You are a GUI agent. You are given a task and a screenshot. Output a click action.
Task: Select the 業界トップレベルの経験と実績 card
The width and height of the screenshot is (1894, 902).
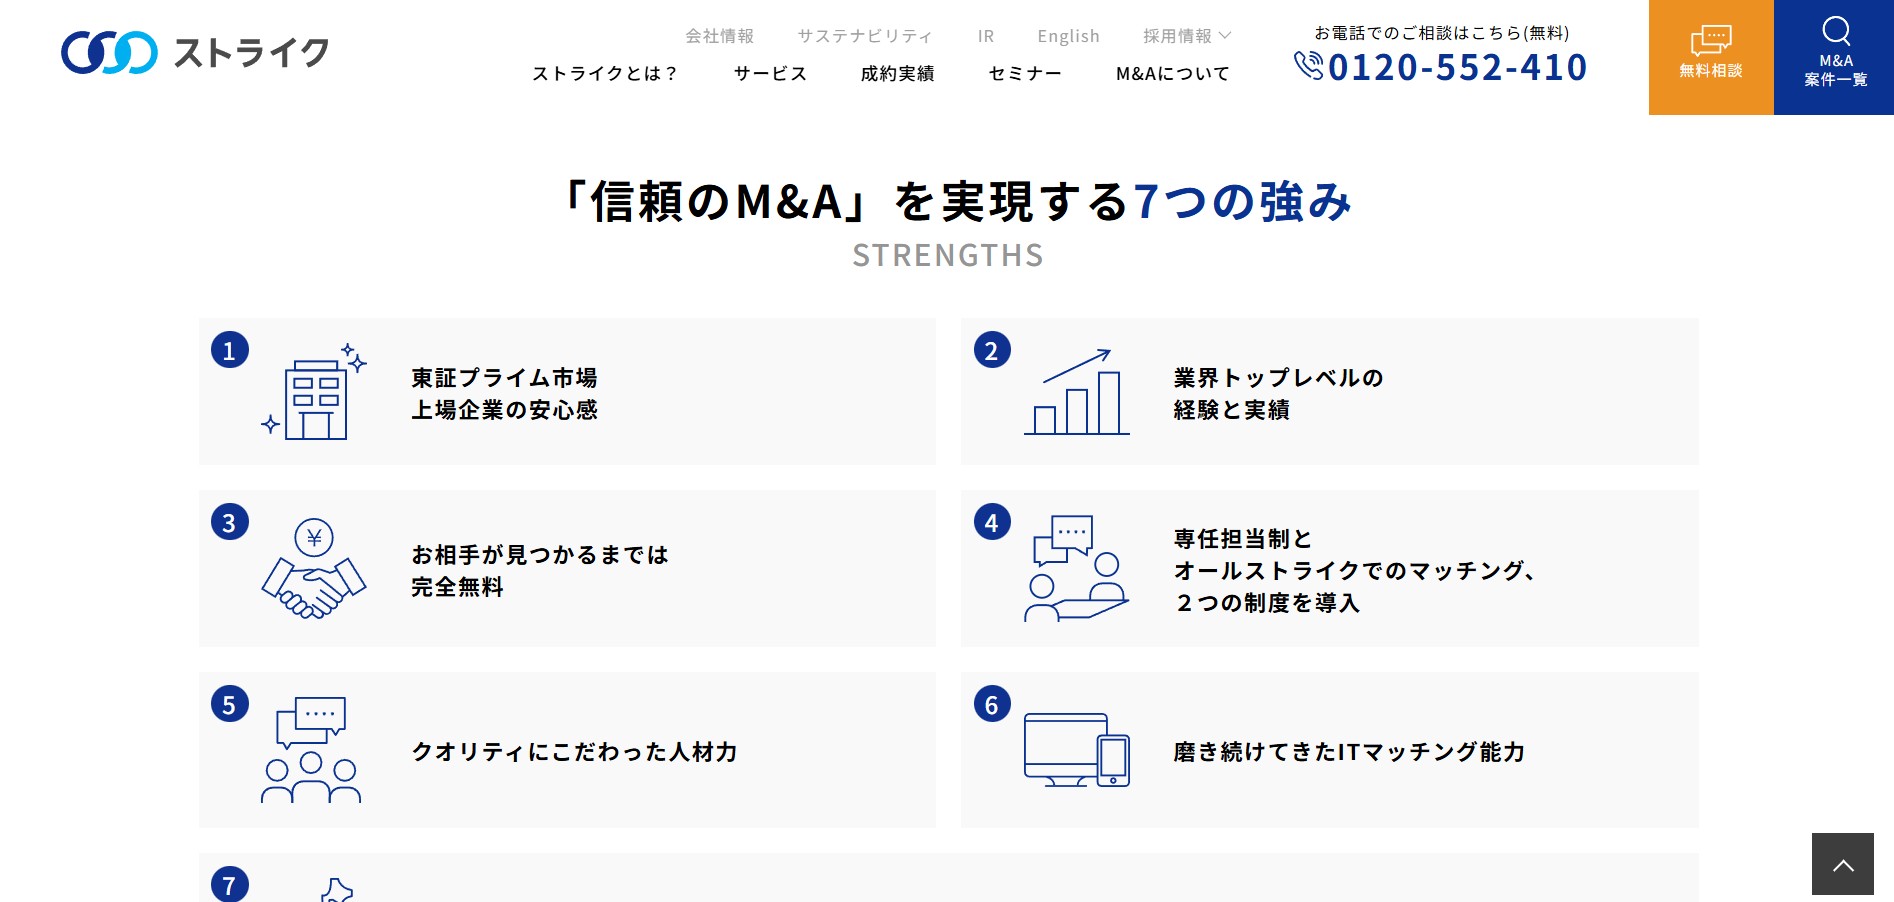point(1329,391)
